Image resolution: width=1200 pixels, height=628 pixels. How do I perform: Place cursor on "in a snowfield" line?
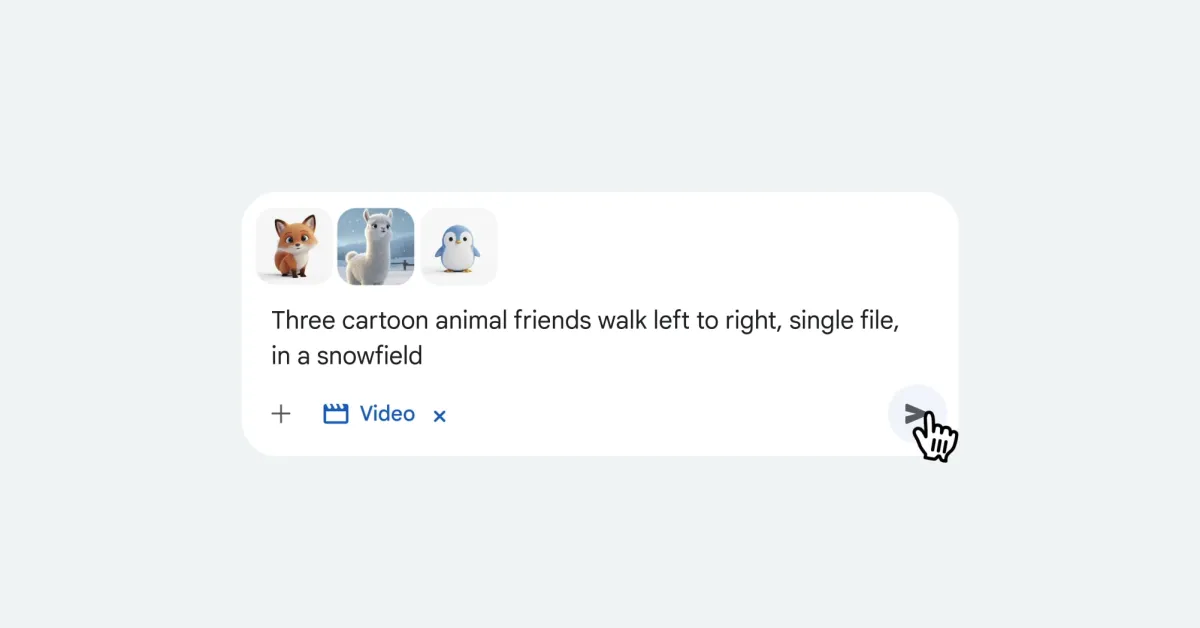[x=347, y=355]
